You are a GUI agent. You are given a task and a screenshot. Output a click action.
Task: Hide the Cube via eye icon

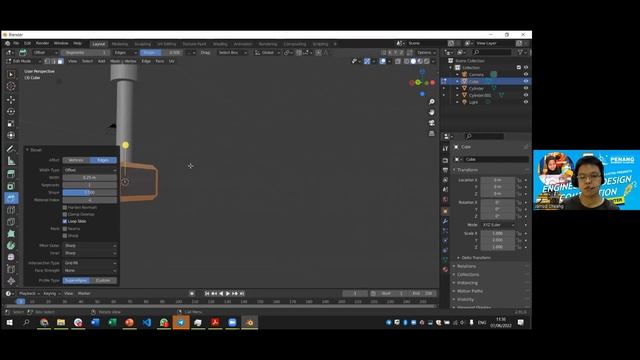[526, 81]
